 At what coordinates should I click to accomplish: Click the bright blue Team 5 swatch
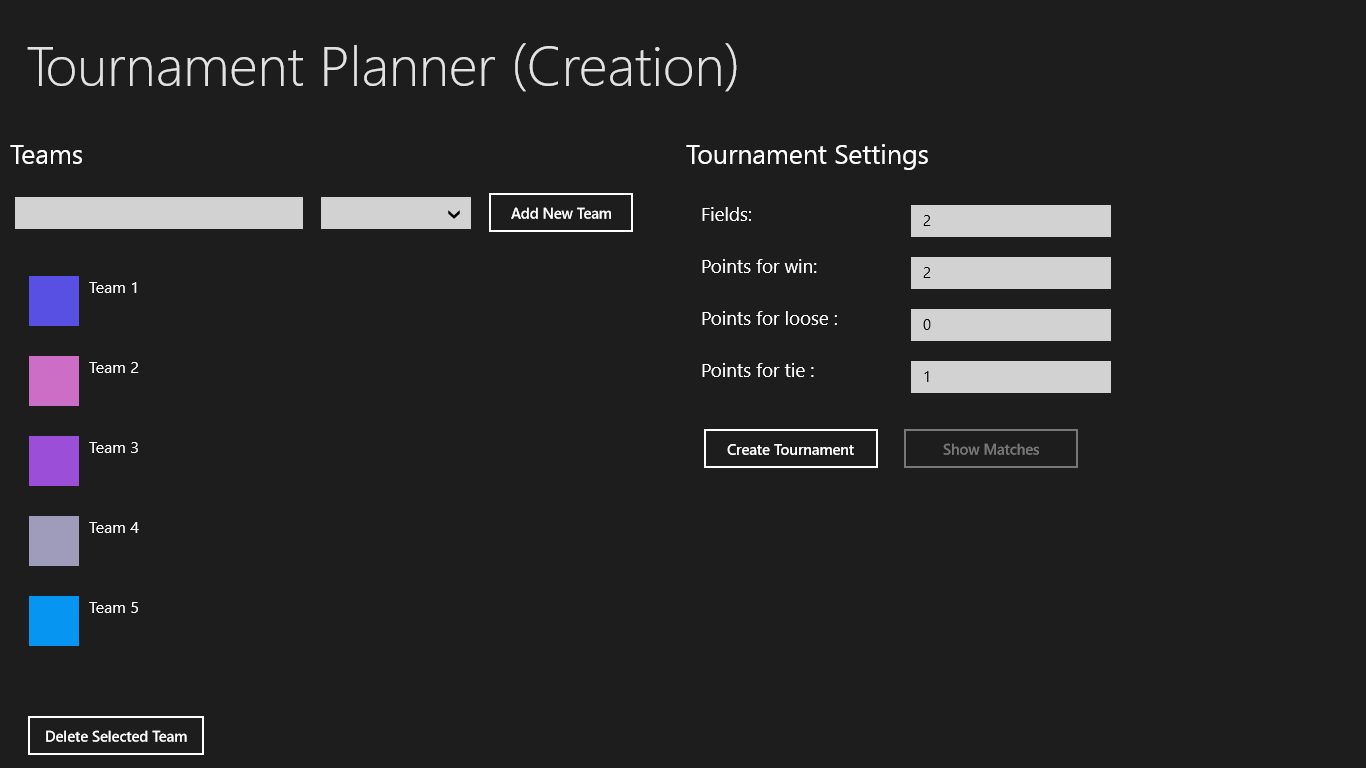[54, 621]
